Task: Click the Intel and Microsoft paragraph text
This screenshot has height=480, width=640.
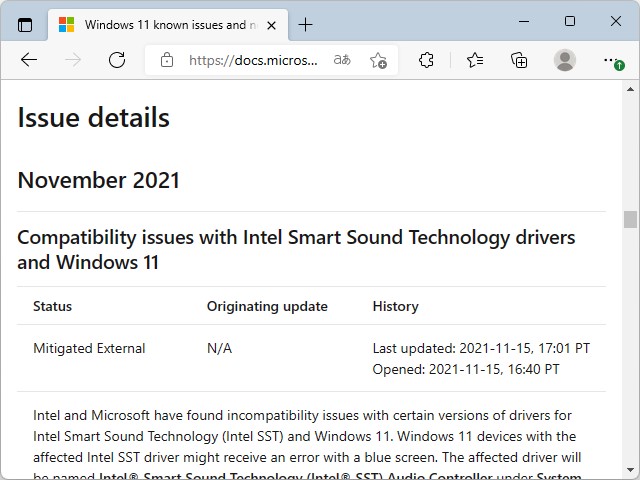Action: pos(307,446)
